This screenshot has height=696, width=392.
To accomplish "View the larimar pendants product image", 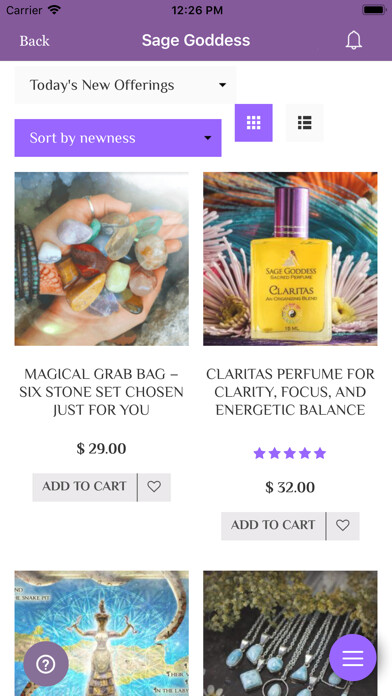I will pyautogui.click(x=290, y=633).
